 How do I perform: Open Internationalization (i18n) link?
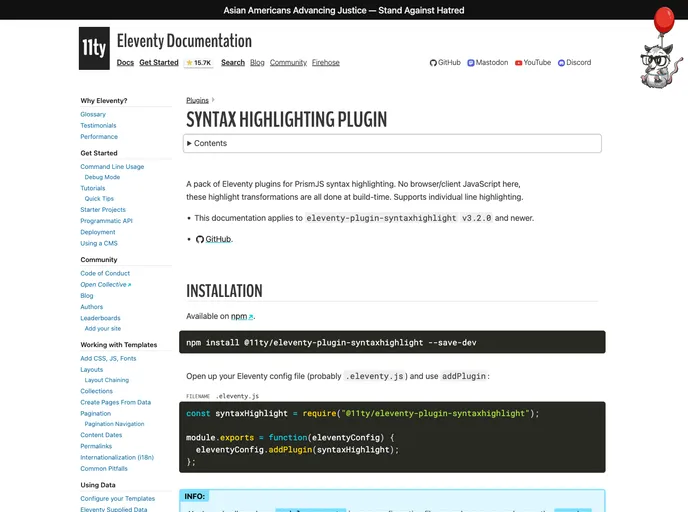tap(117, 458)
